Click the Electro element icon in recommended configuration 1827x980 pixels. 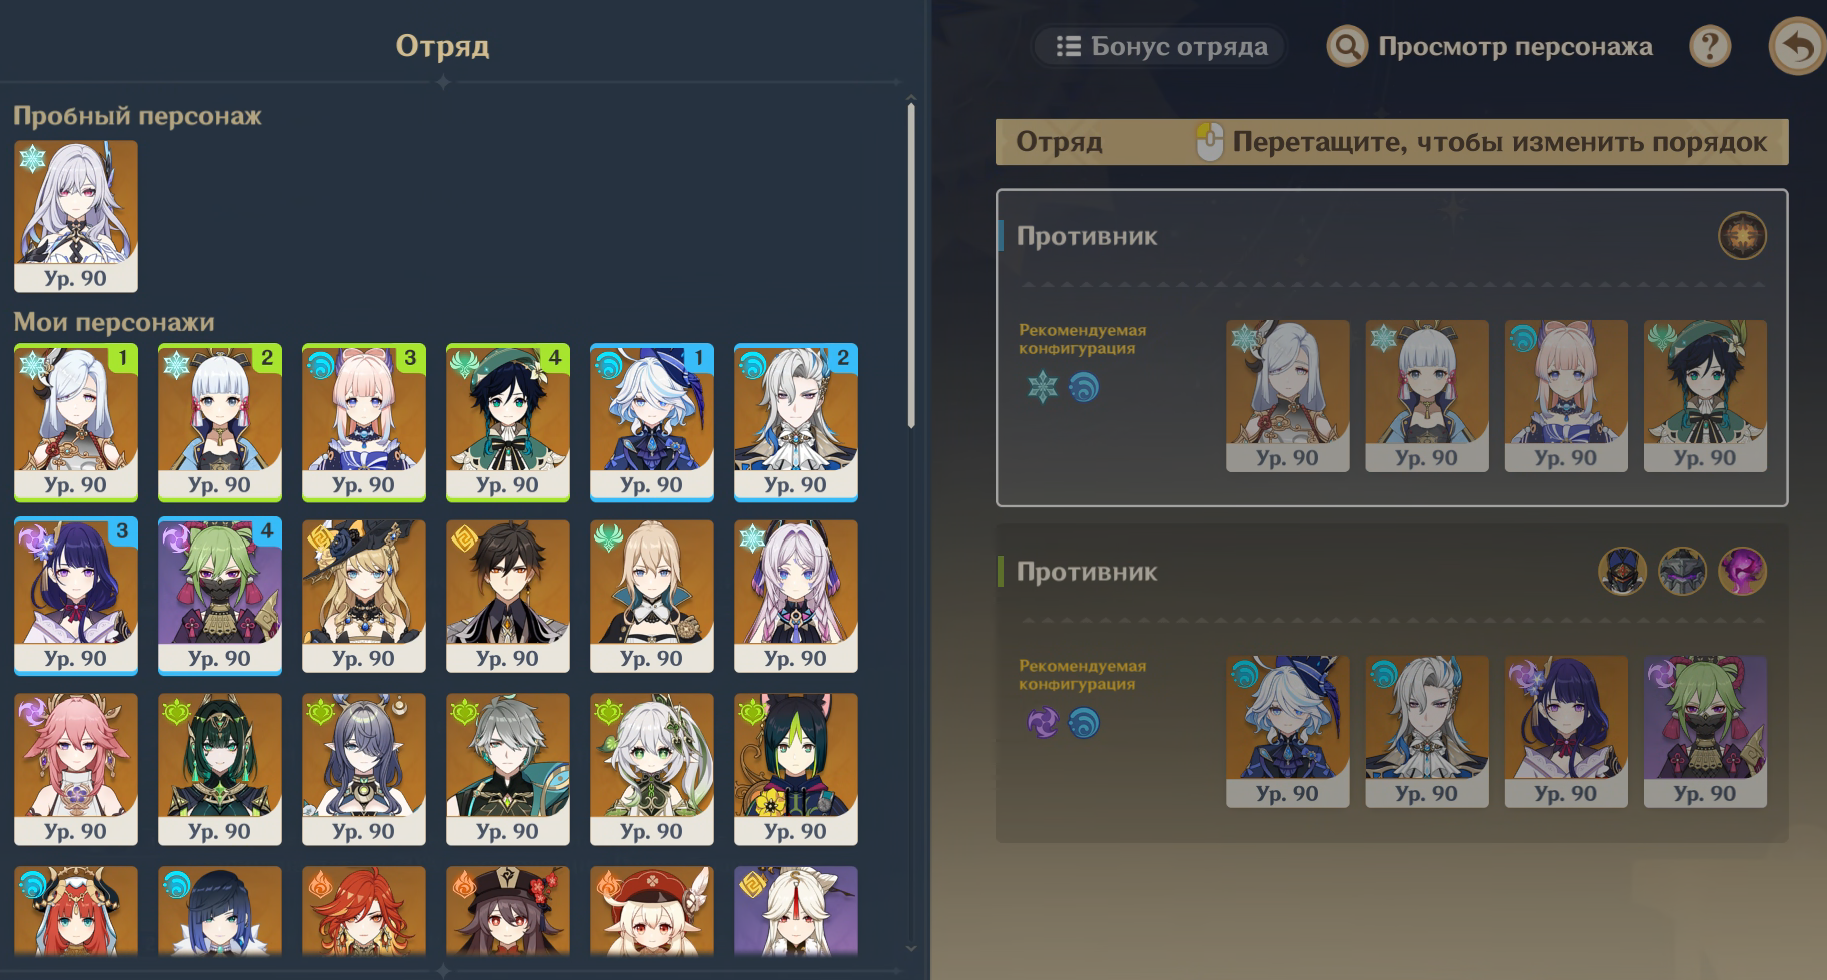[1043, 722]
